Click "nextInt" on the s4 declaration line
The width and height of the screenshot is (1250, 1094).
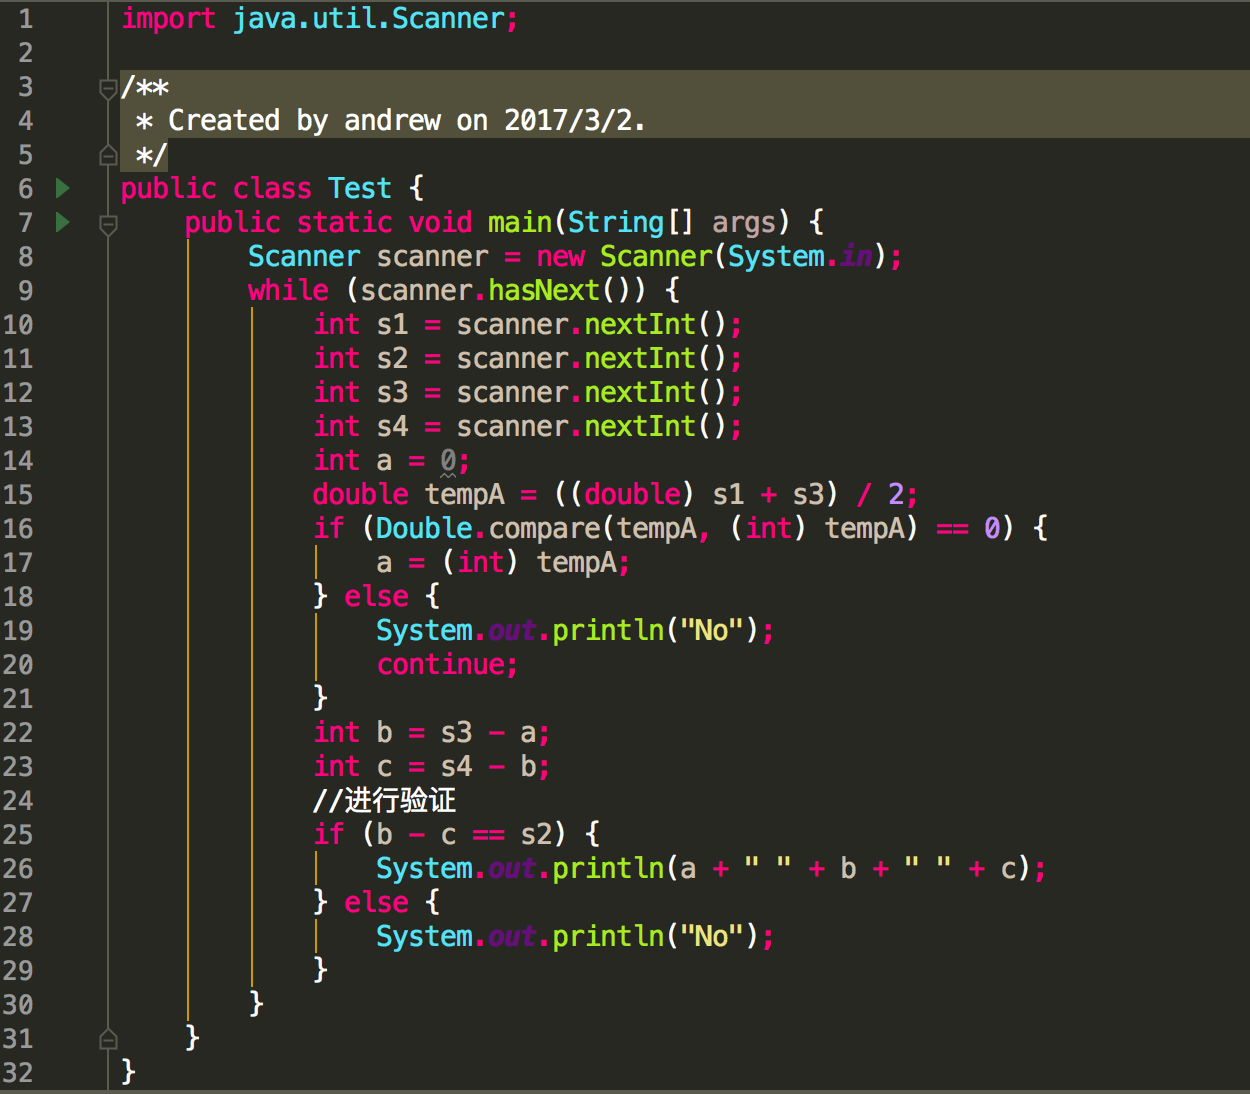pos(640,426)
